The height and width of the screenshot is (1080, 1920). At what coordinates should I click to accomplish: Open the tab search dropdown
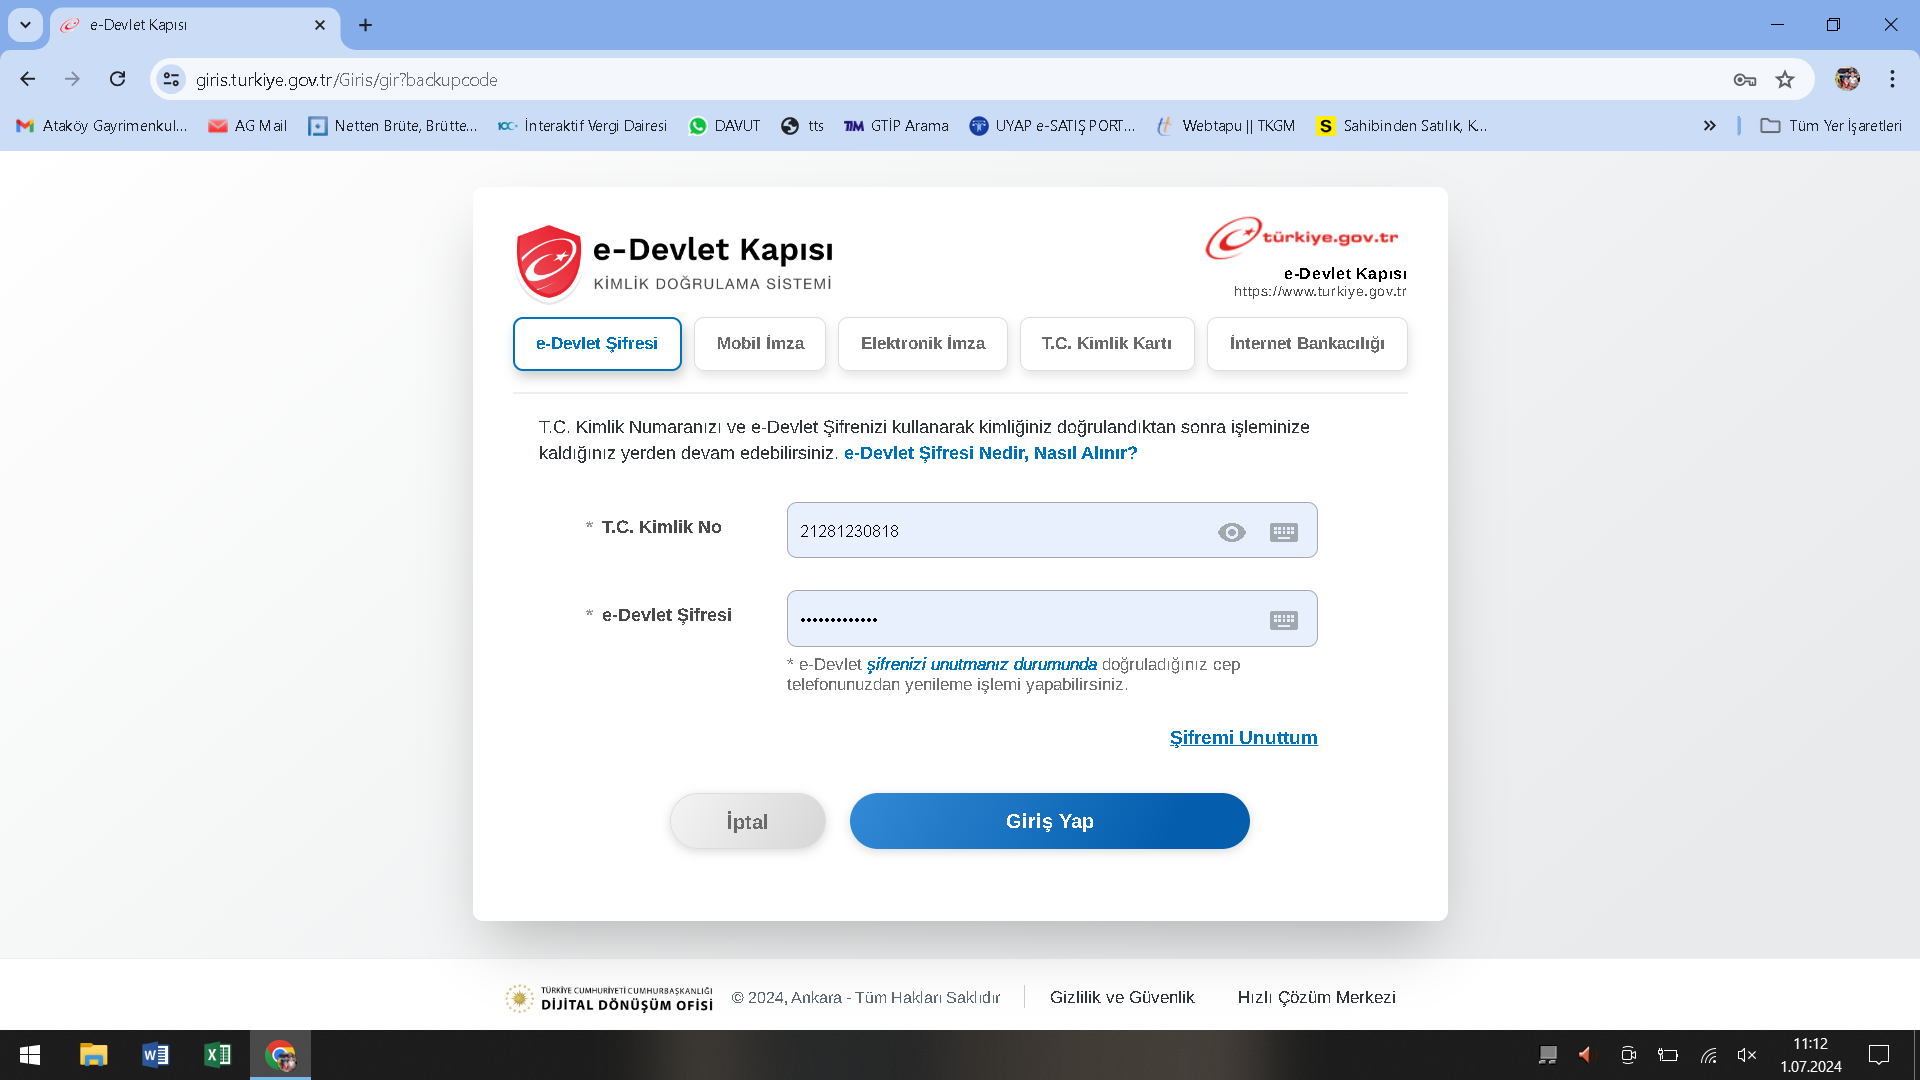click(26, 25)
